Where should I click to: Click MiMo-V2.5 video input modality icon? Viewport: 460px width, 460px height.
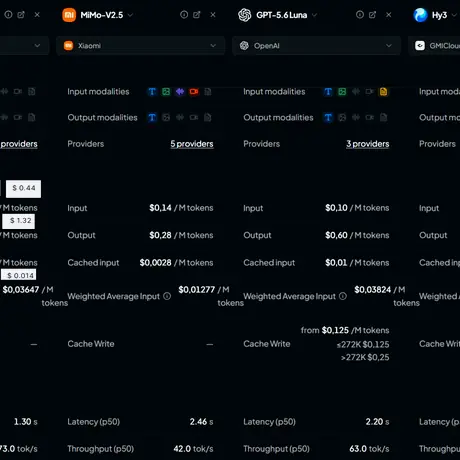pos(194,92)
